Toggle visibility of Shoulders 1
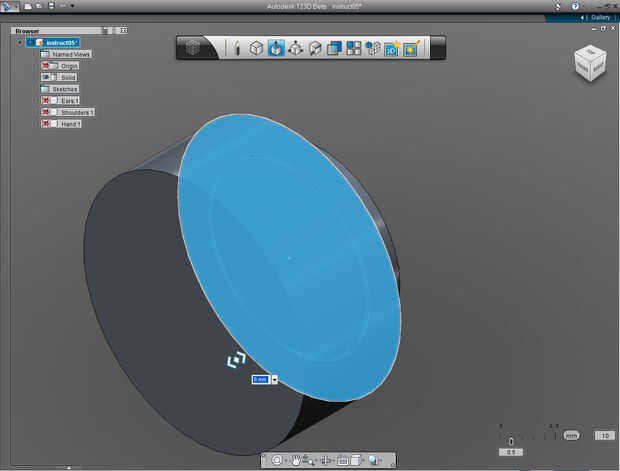The height and width of the screenshot is (471, 620). point(45,112)
